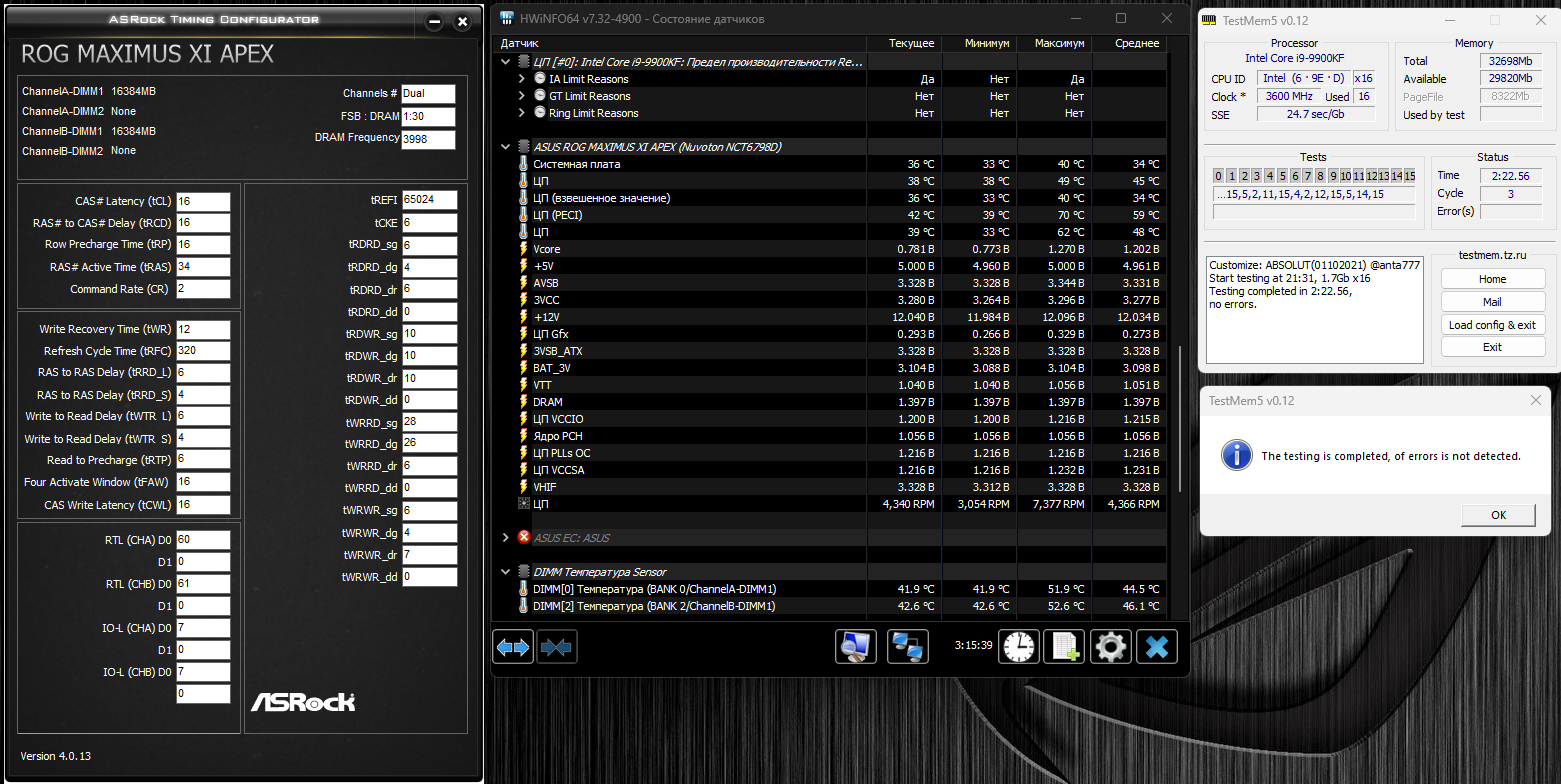
Task: Collapse the Intel Core i9-9900KF sensor group
Action: [506, 62]
